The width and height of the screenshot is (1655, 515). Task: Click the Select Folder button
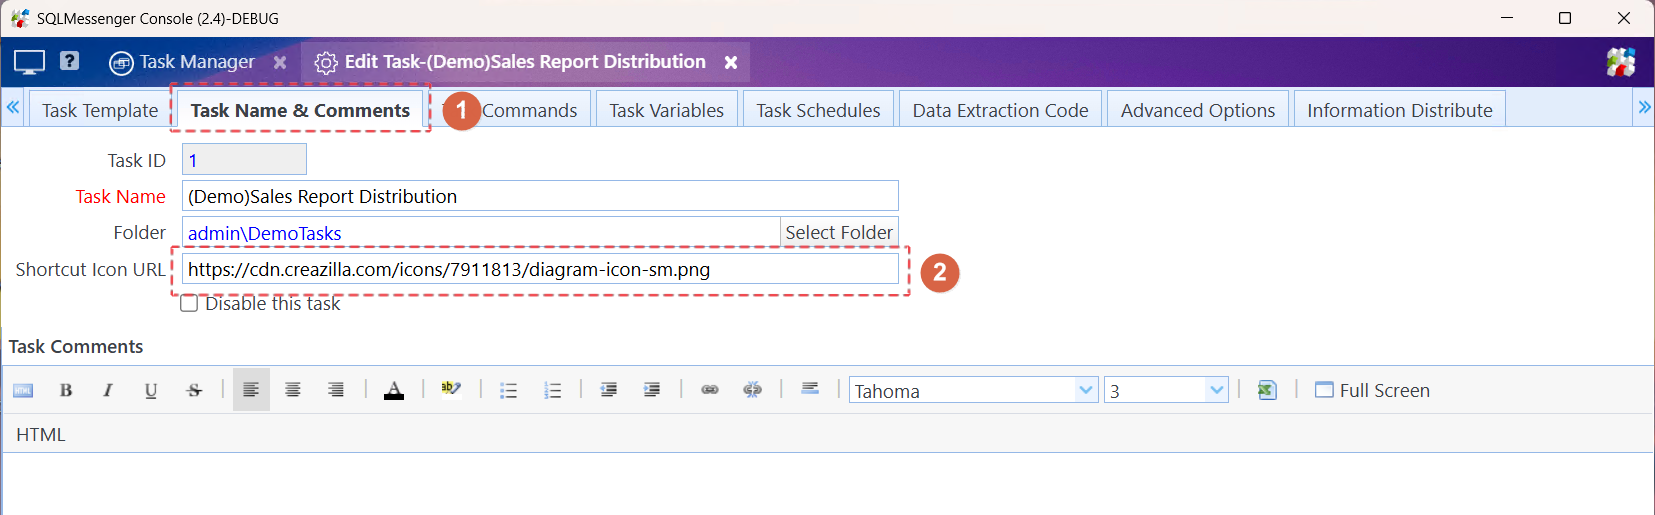[x=839, y=232]
